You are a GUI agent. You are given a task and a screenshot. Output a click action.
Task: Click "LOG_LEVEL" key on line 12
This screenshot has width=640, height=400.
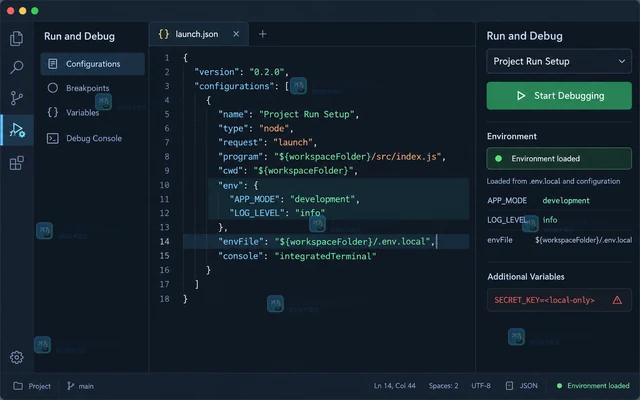(257, 213)
